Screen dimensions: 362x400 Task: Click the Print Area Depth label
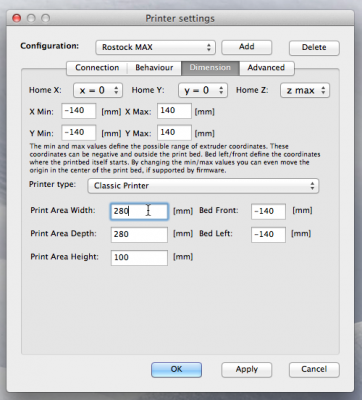point(63,234)
